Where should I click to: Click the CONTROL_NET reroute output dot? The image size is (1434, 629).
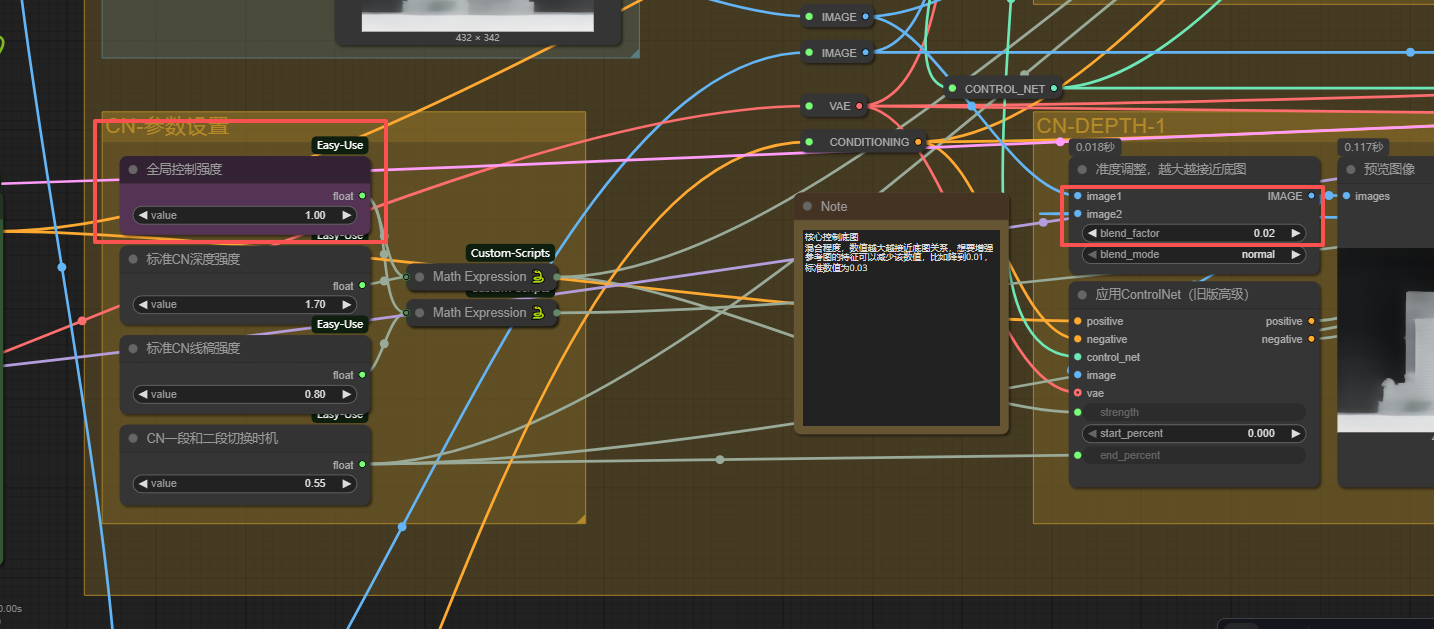[x=1054, y=88]
